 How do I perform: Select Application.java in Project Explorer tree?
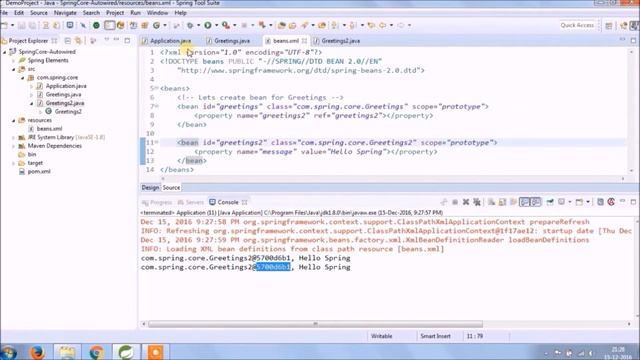[66, 86]
